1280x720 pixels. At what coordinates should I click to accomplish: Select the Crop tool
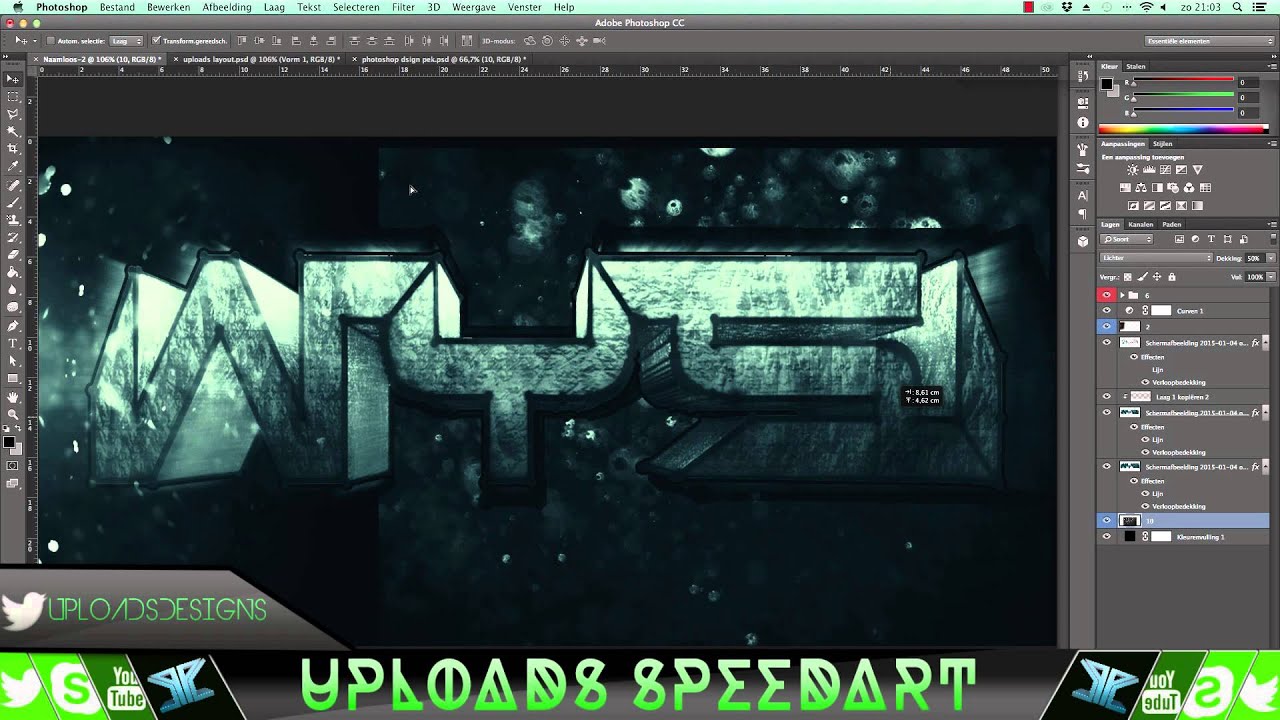pos(13,149)
